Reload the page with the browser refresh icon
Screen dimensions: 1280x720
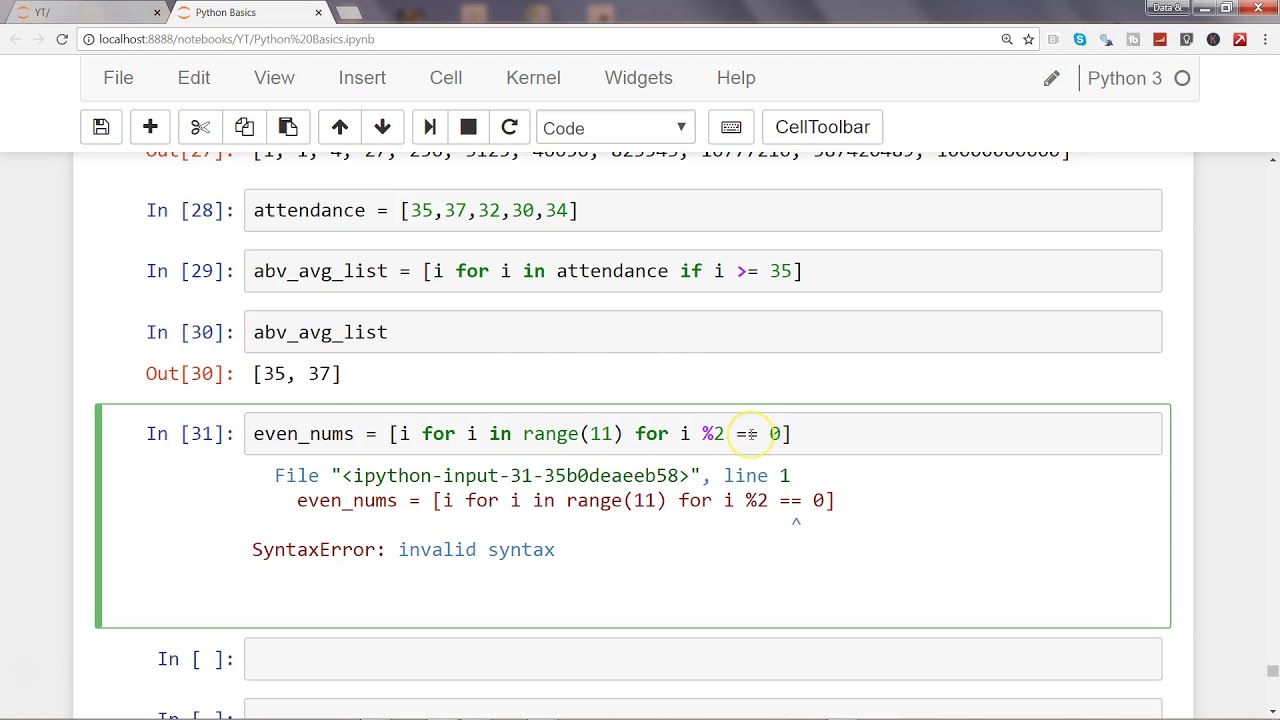click(62, 39)
